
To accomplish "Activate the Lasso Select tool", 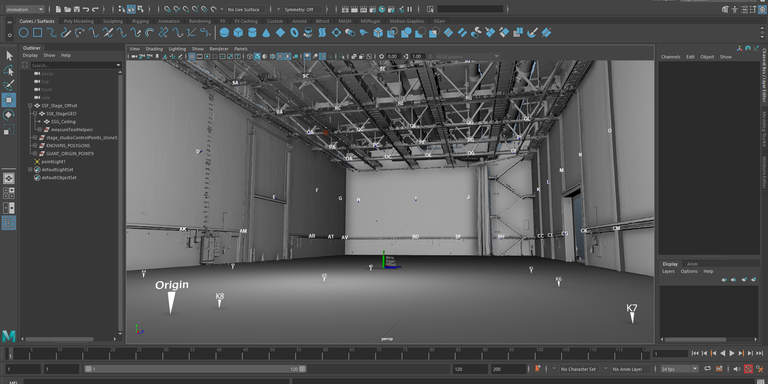I will pyautogui.click(x=9, y=71).
